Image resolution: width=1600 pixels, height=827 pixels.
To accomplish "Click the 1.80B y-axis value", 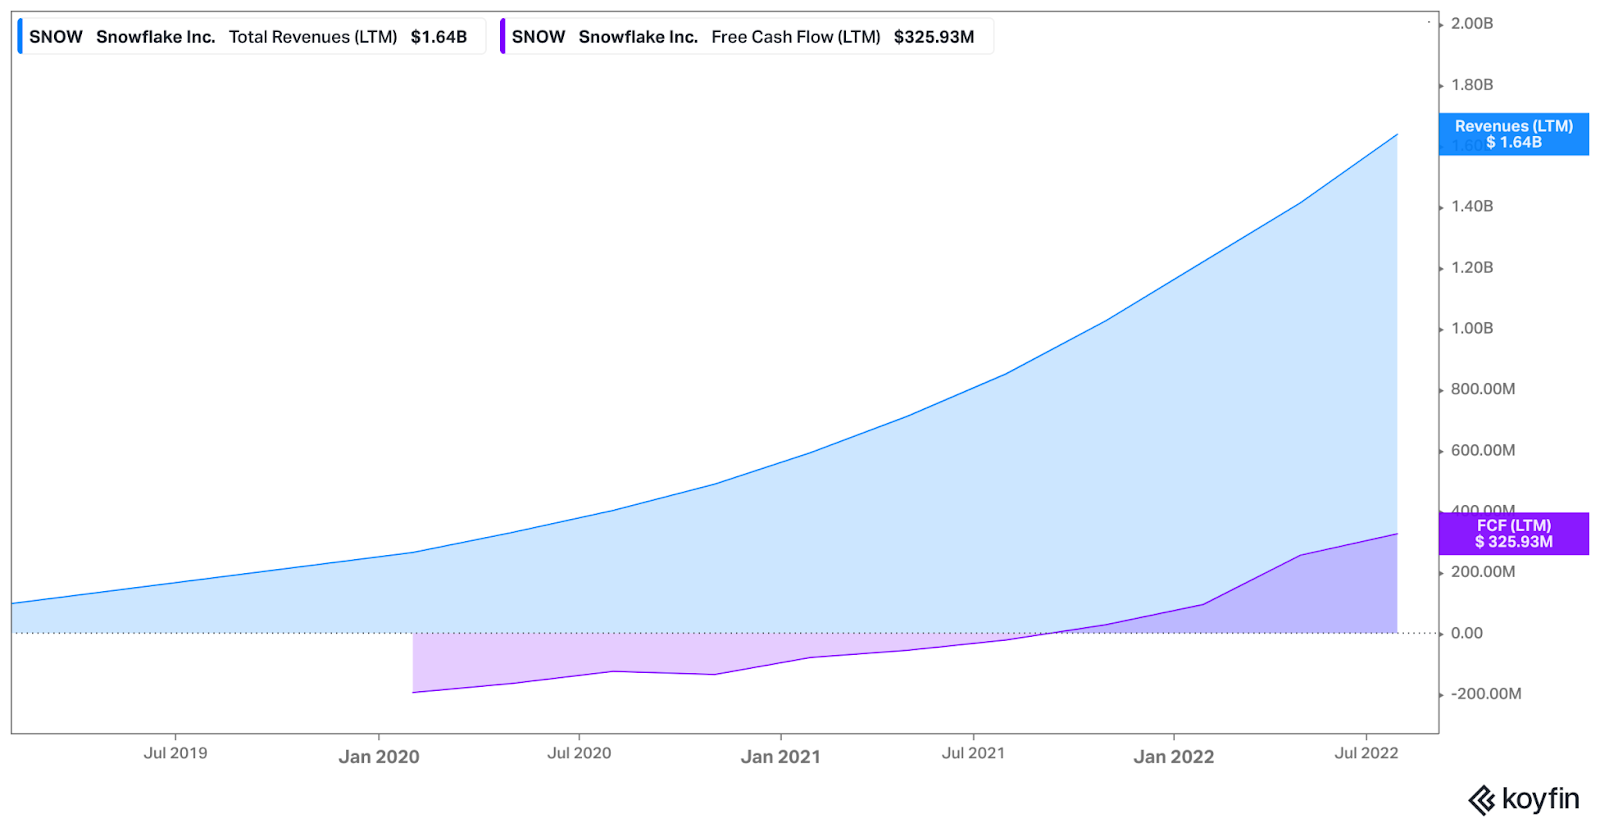I will (x=1472, y=85).
